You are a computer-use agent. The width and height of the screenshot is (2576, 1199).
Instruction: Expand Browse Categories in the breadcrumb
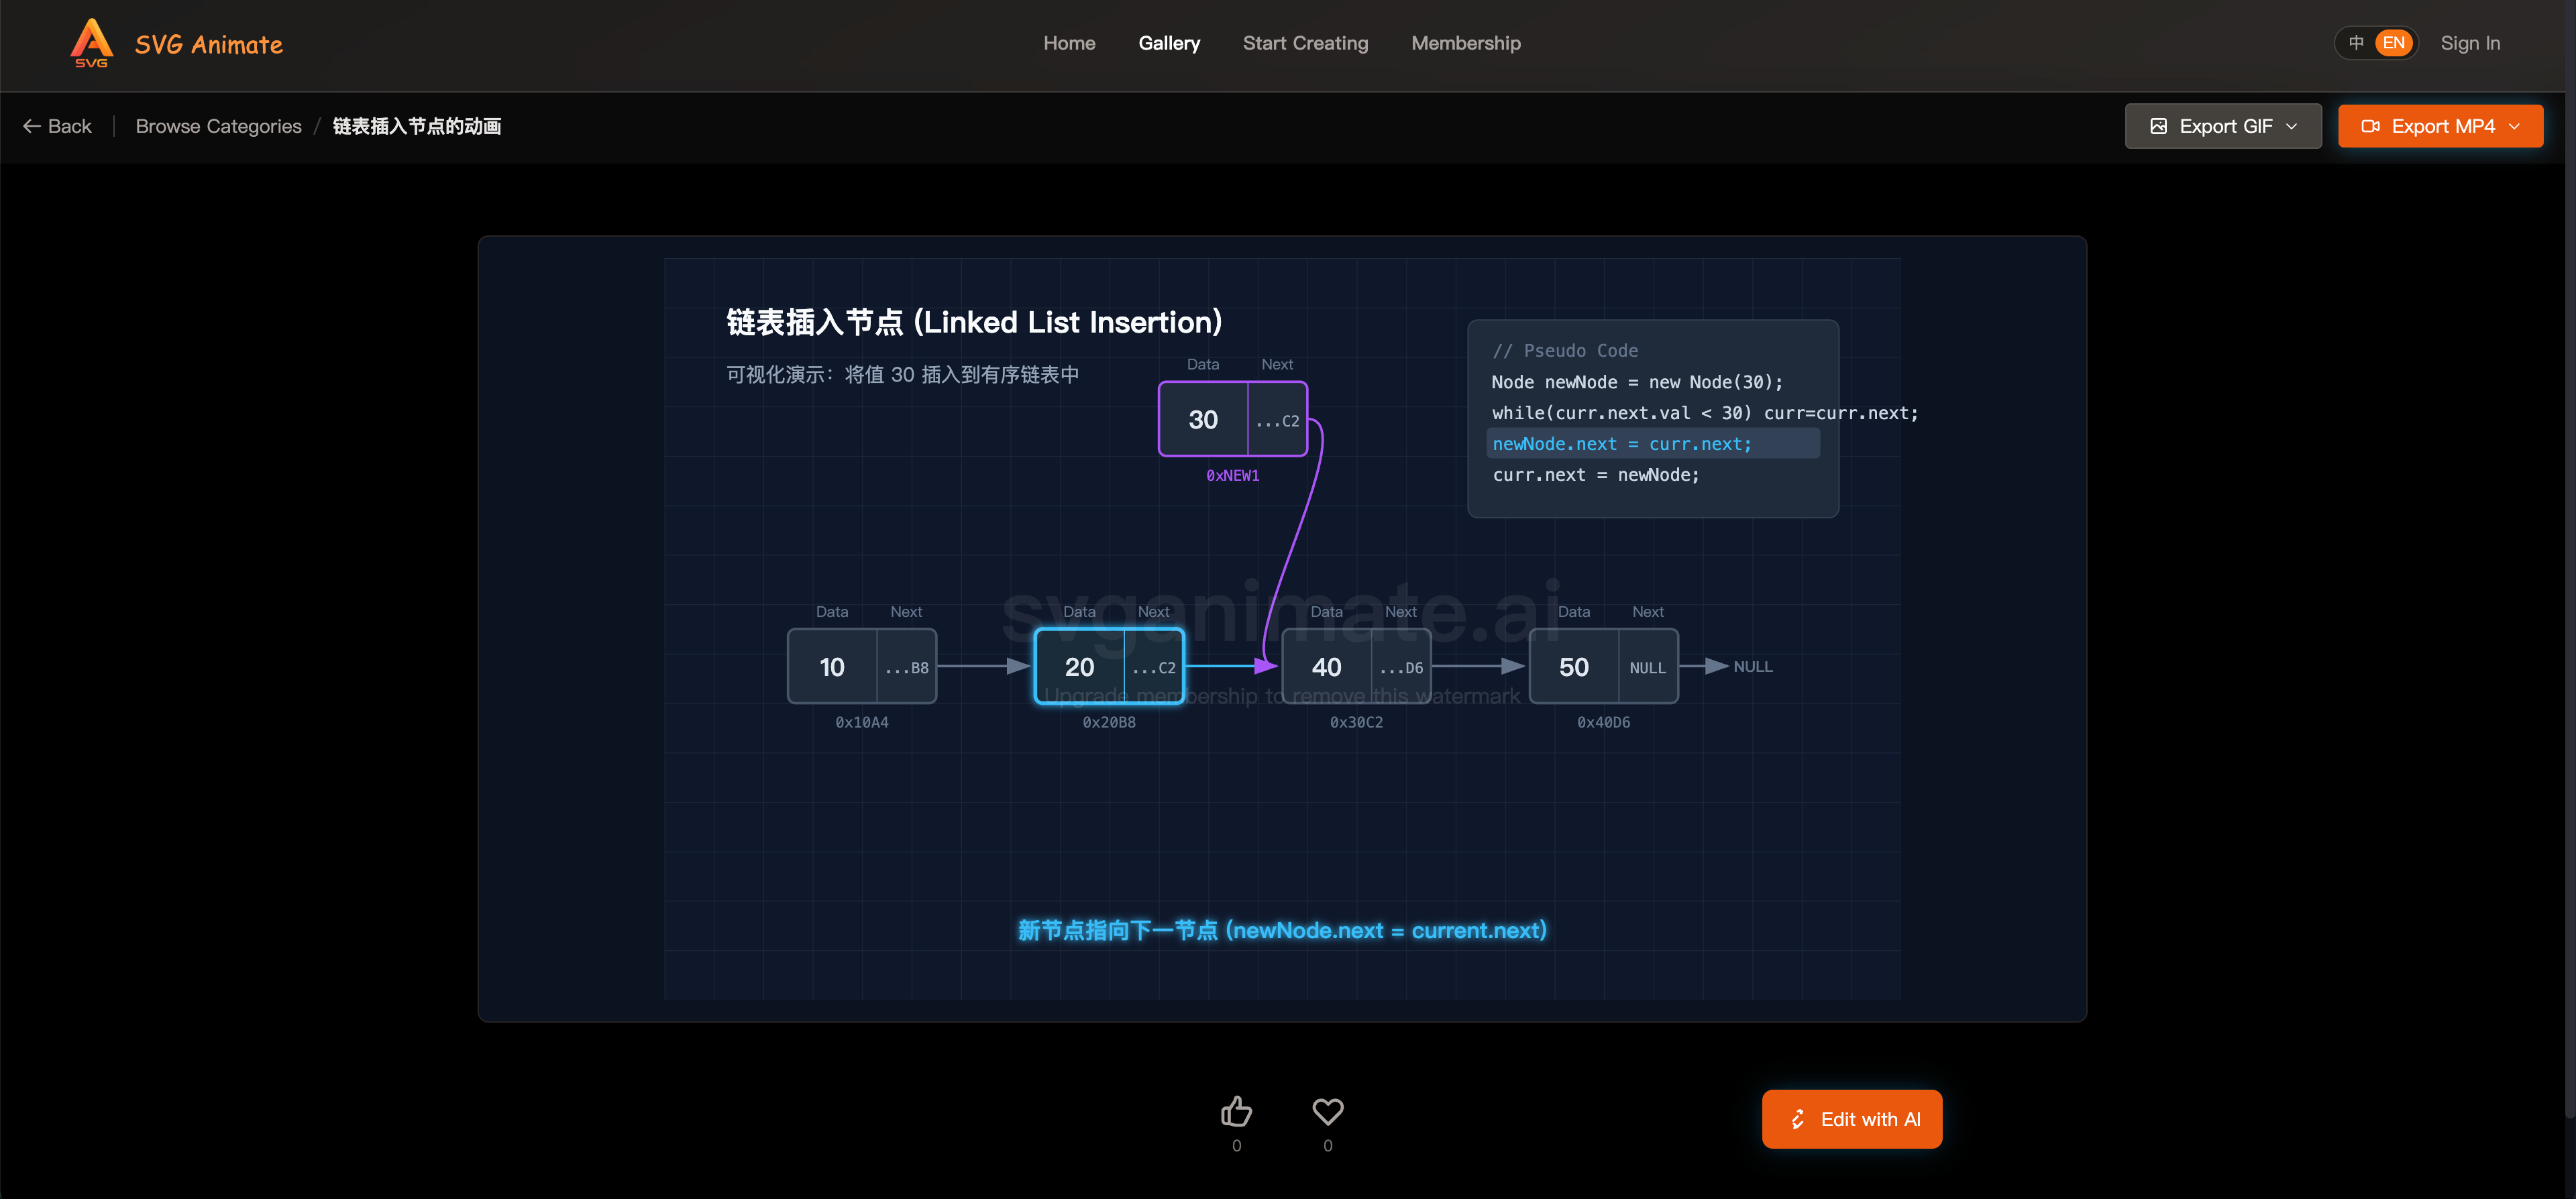click(x=218, y=126)
